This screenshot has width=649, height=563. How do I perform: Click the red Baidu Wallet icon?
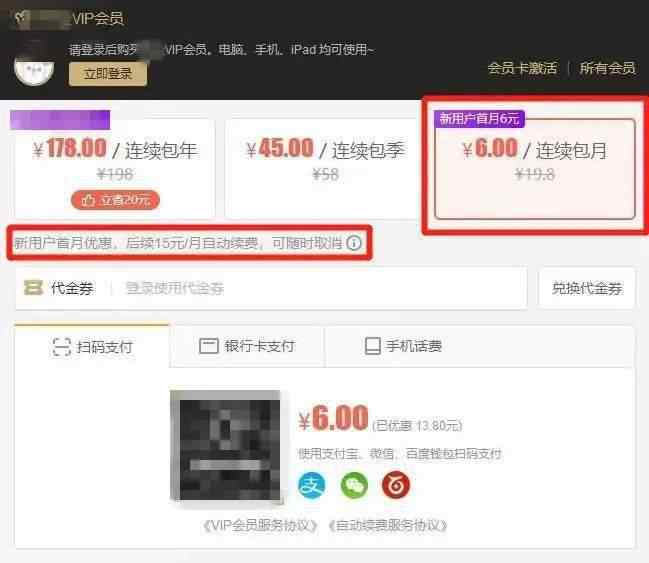click(x=396, y=484)
